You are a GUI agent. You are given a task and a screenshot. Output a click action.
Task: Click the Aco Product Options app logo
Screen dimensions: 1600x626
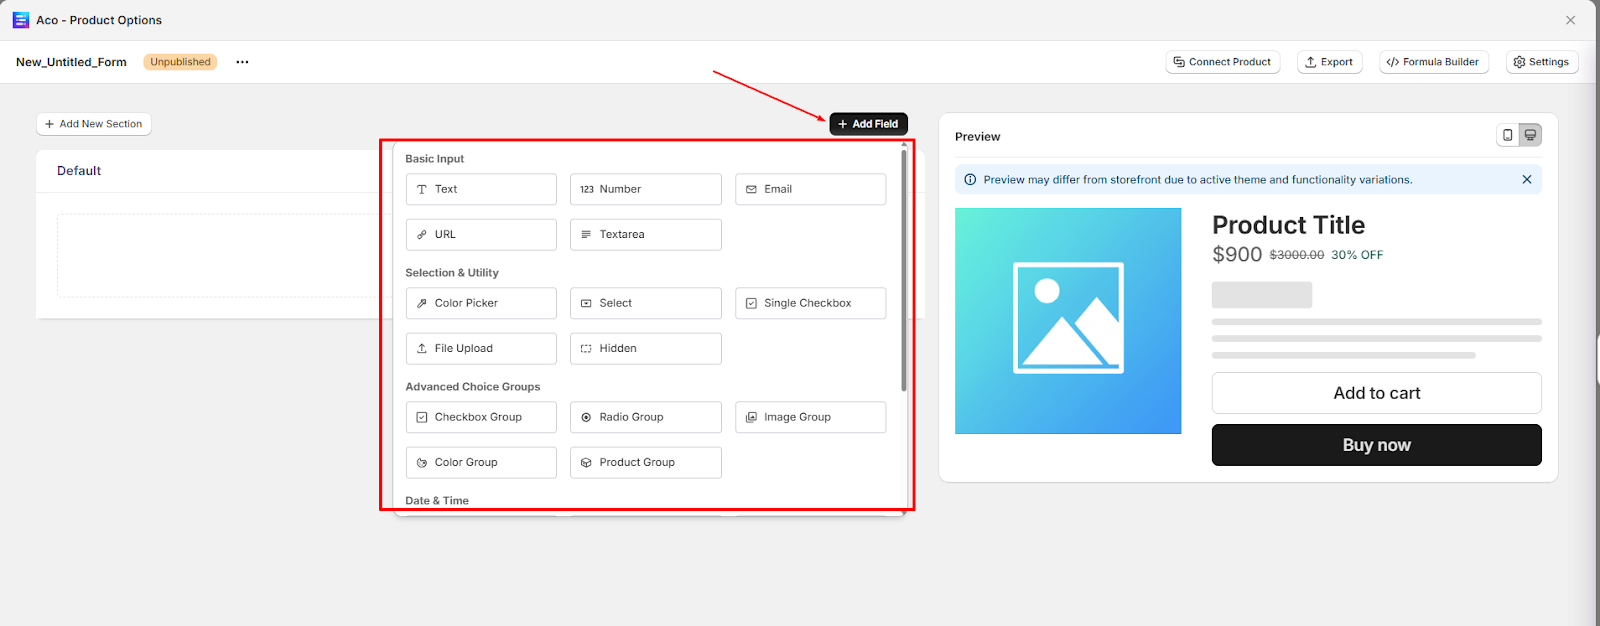click(20, 20)
